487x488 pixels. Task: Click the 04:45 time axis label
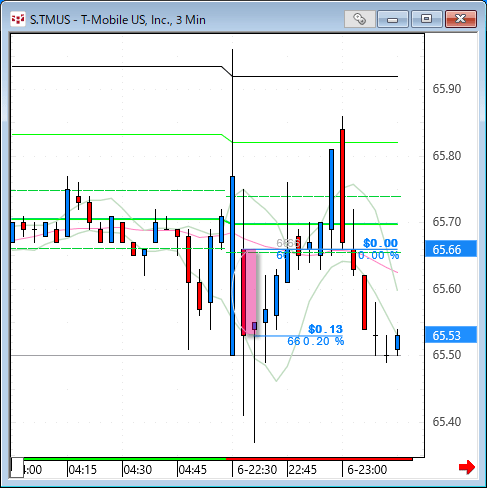193,470
